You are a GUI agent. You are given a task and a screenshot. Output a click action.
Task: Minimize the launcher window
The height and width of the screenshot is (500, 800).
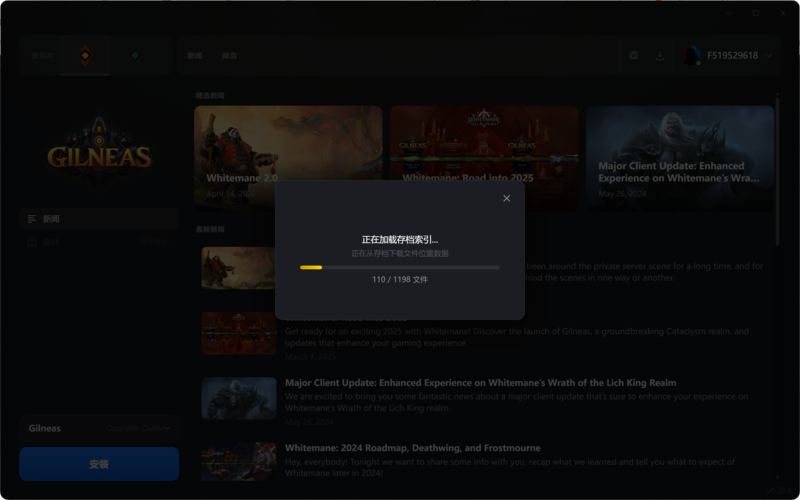click(x=729, y=13)
